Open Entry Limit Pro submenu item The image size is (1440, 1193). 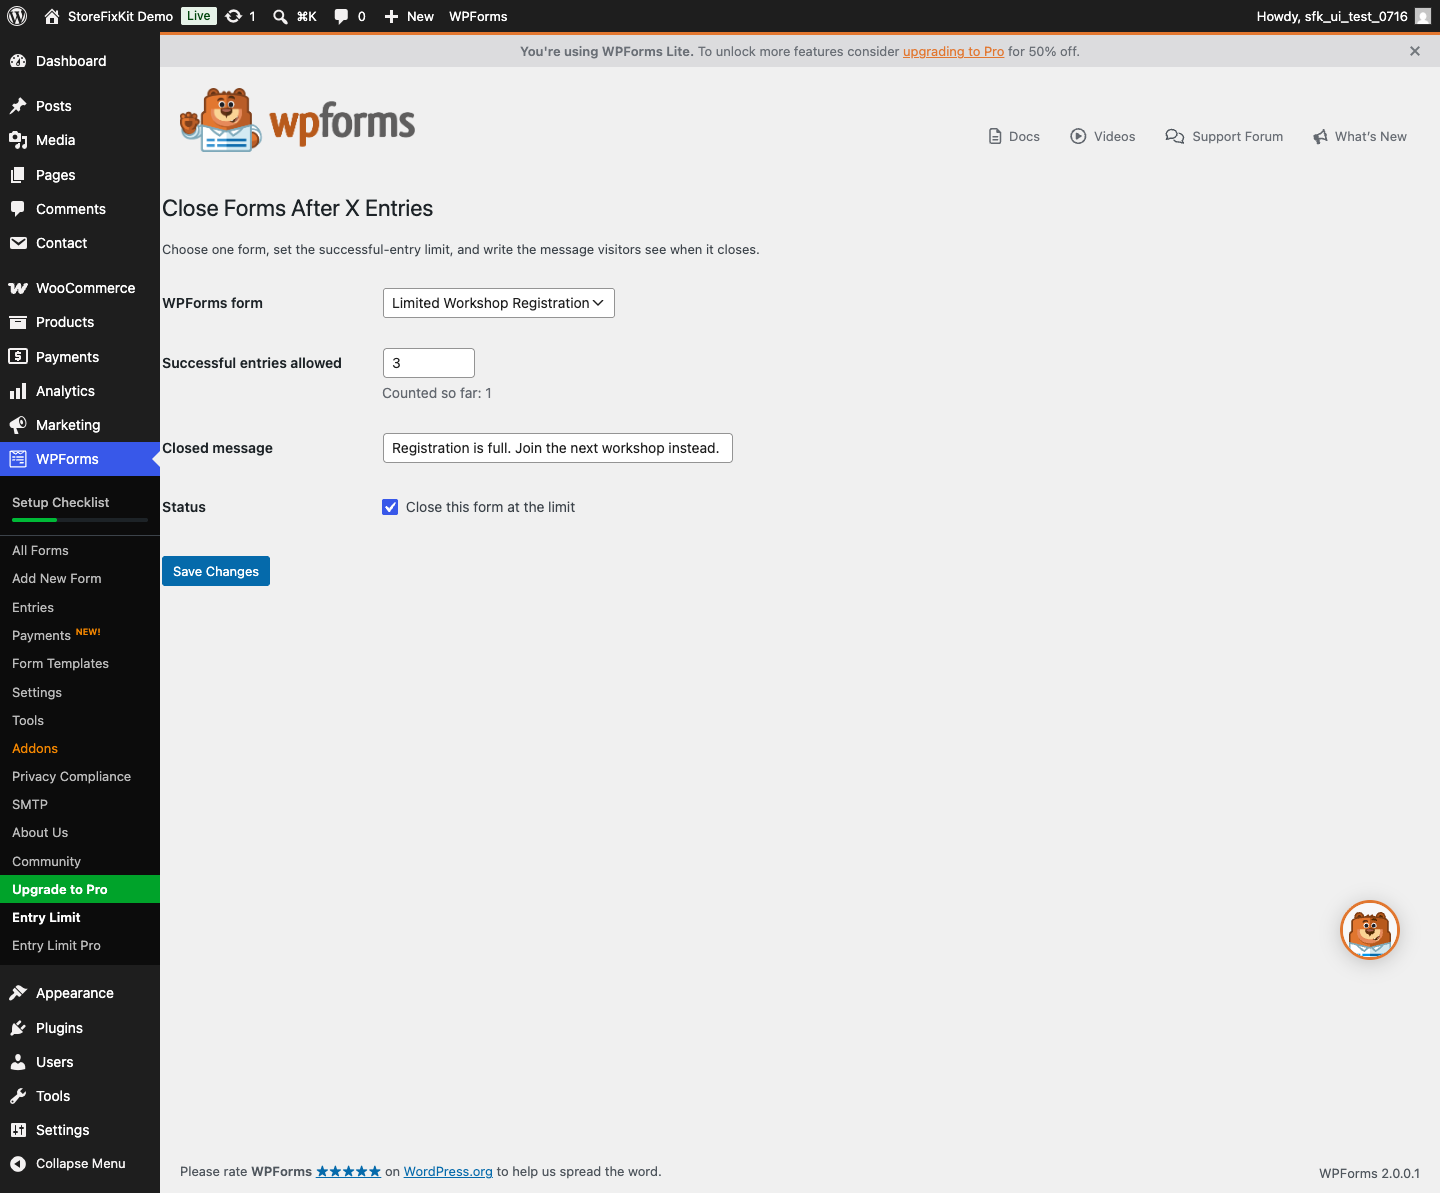click(x=56, y=945)
